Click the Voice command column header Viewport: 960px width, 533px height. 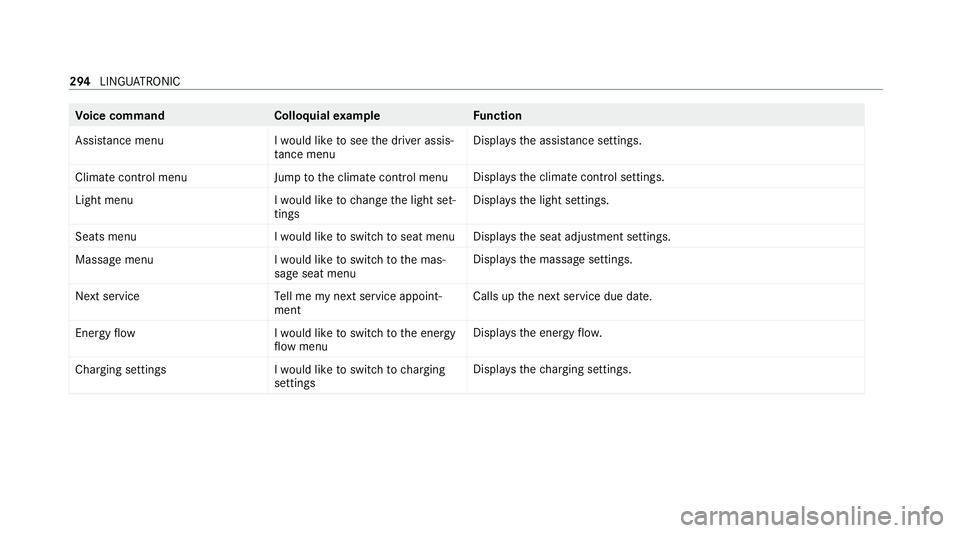point(120,116)
